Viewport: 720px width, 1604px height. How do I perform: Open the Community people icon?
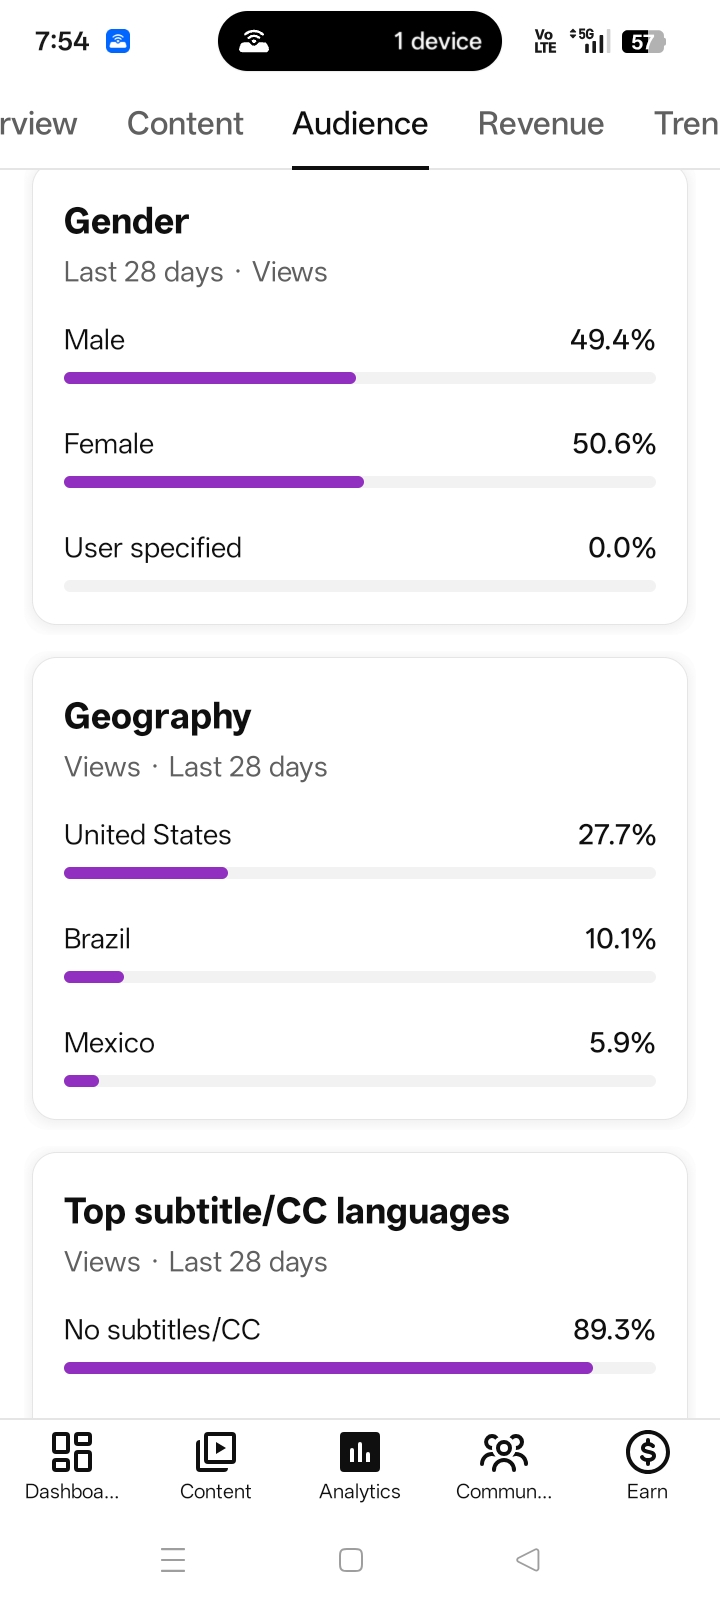click(504, 1452)
